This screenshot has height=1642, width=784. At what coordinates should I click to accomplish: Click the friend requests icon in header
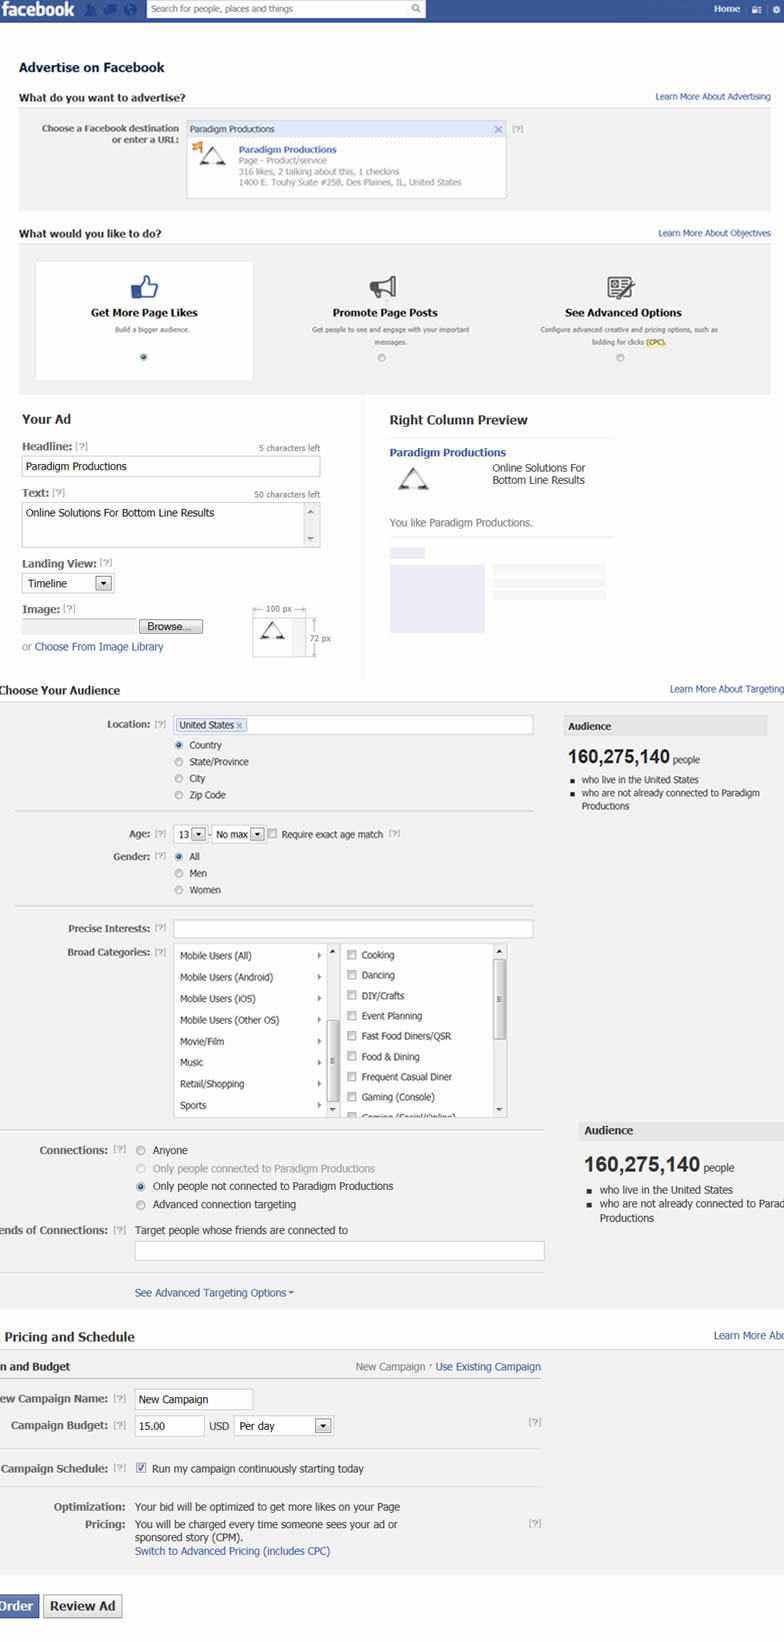click(x=93, y=10)
